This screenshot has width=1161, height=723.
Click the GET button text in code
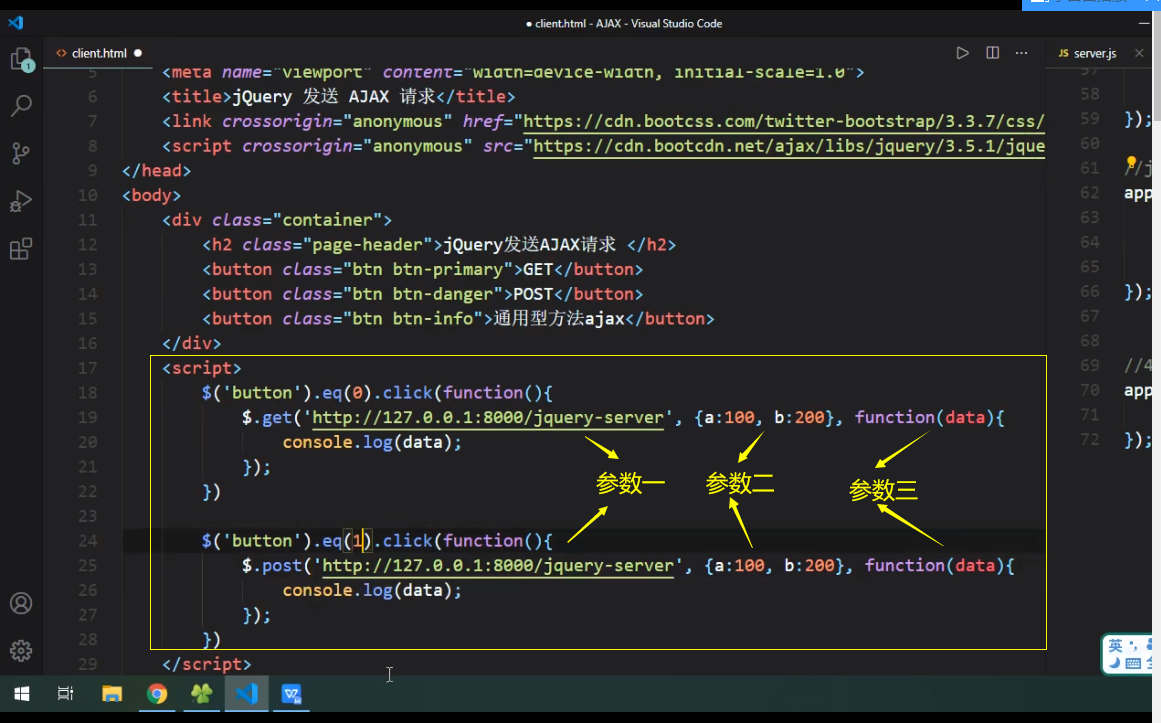(x=538, y=270)
